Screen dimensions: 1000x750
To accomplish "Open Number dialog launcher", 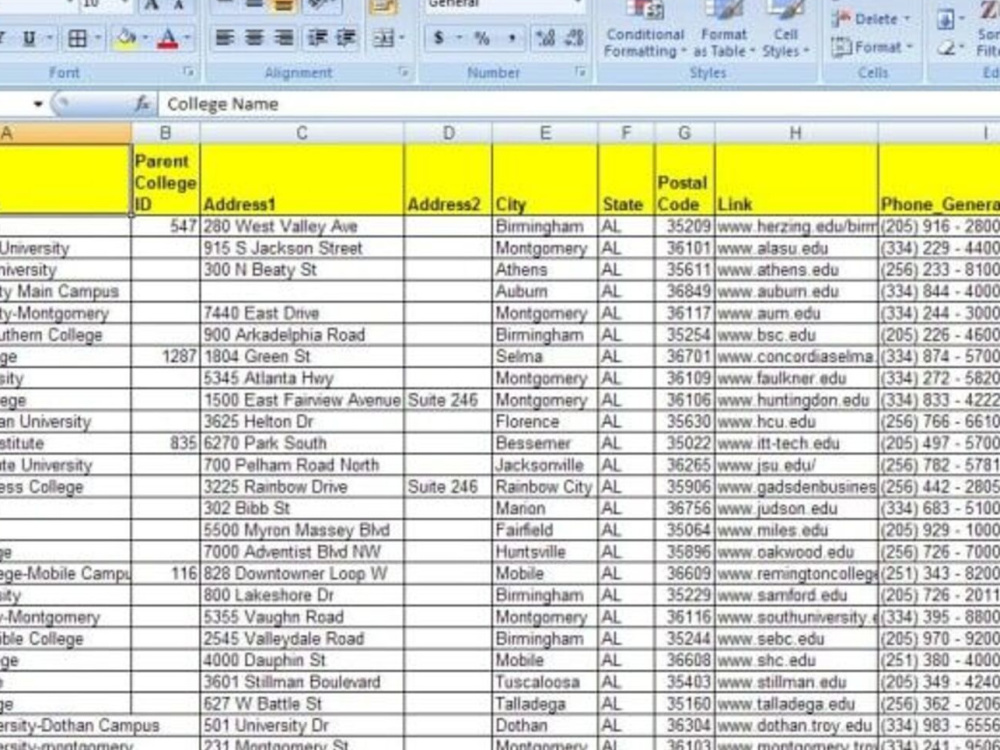I will click(580, 72).
